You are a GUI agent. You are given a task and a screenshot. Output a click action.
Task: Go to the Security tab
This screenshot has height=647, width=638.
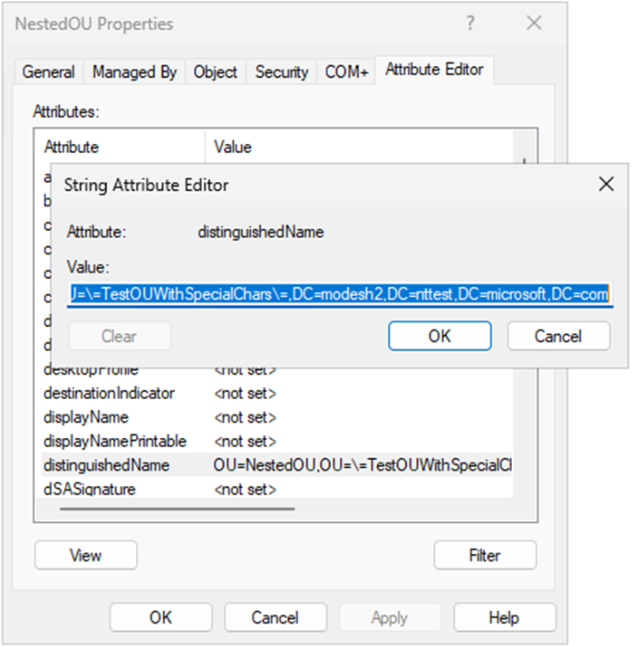[281, 72]
